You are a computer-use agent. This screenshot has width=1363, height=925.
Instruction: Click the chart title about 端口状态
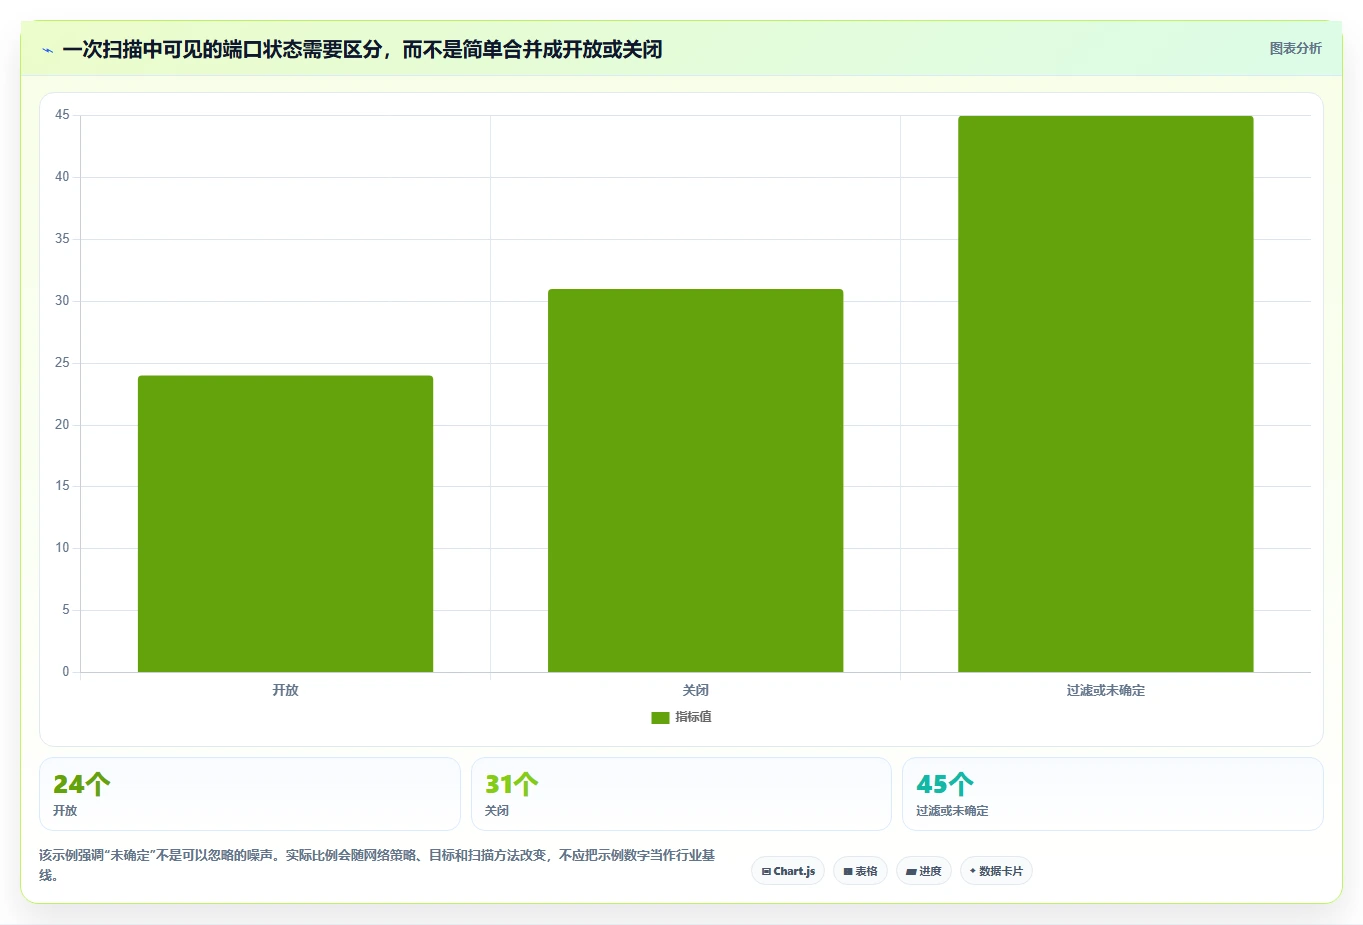[362, 50]
